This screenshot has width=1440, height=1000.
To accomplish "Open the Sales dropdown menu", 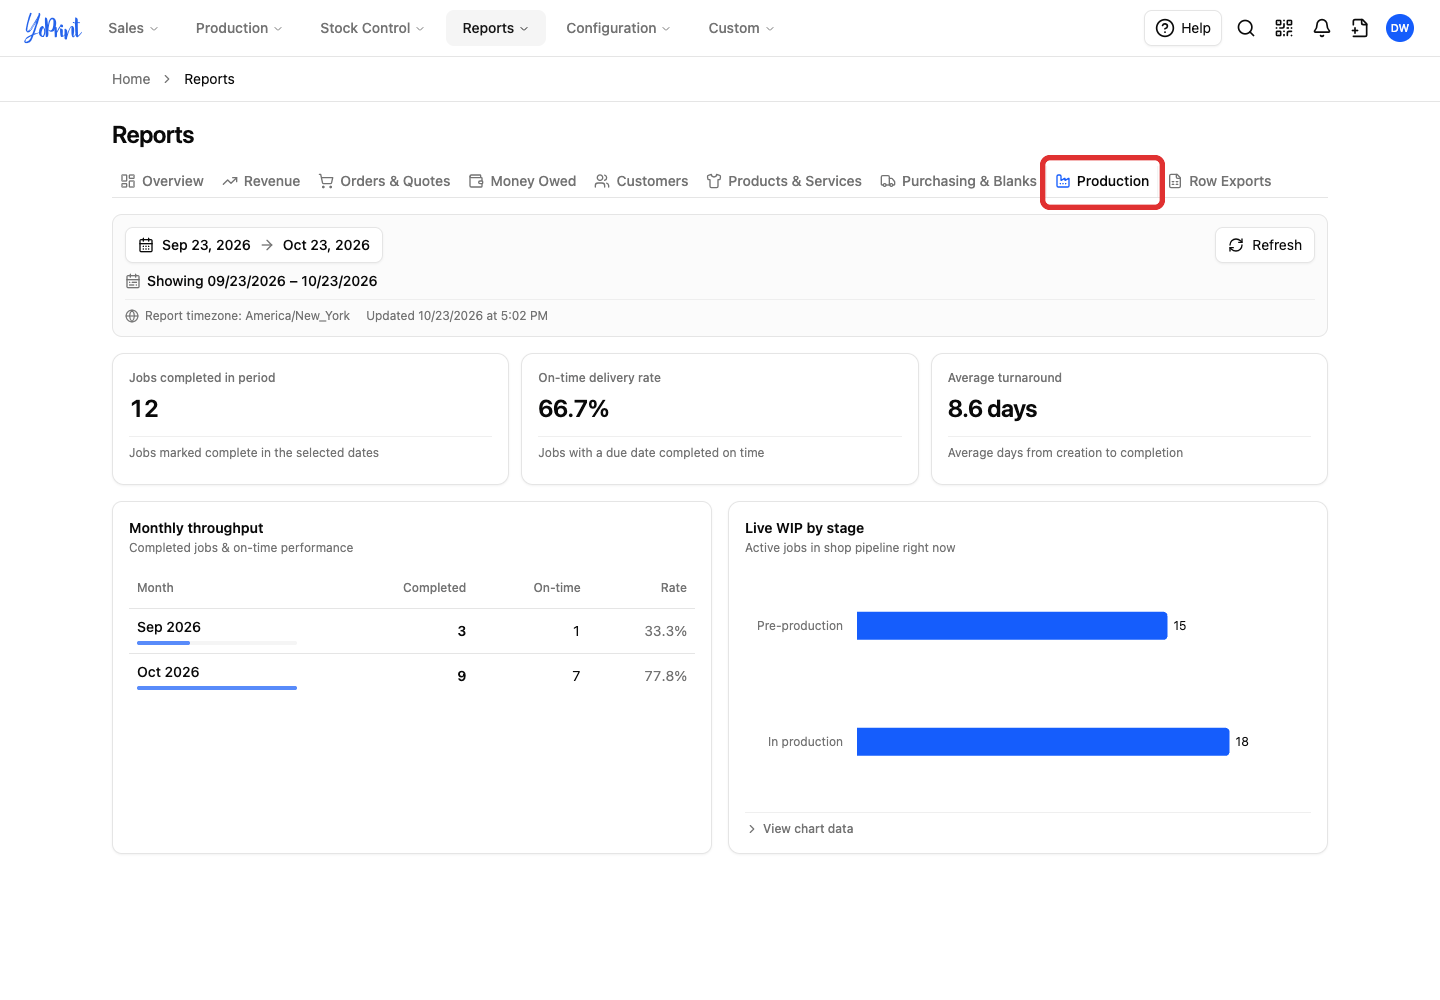I will (133, 28).
